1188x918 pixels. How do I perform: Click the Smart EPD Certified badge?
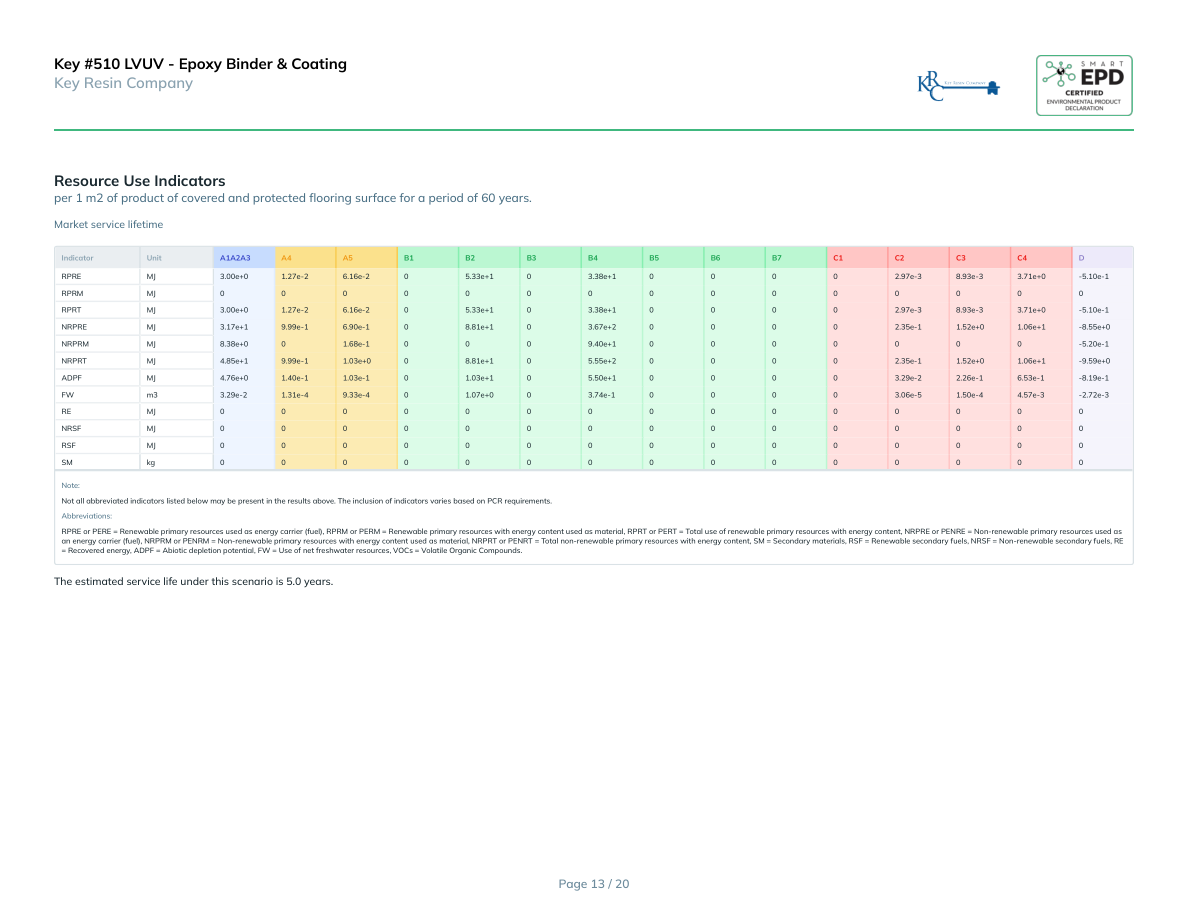pos(1084,85)
